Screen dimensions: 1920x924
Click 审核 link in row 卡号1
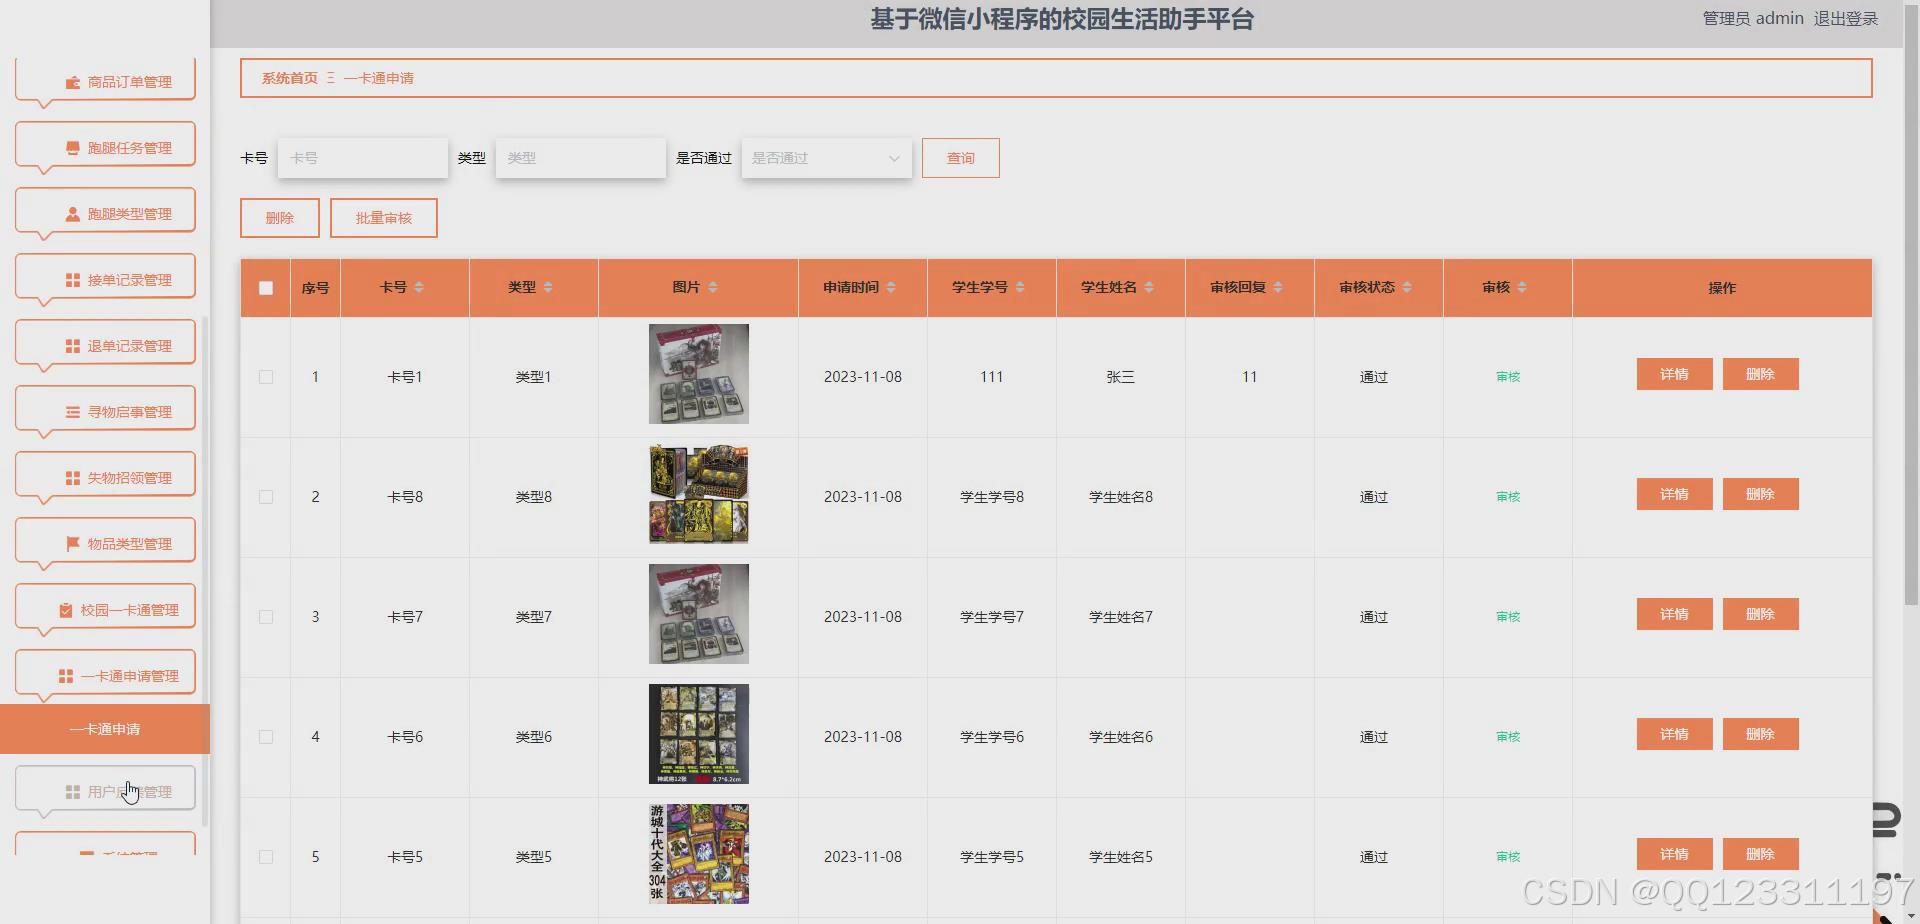[x=1508, y=377]
